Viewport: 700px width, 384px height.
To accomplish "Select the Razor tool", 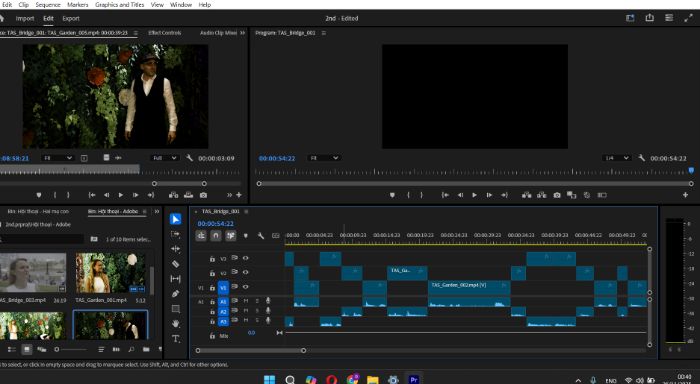I will (175, 264).
